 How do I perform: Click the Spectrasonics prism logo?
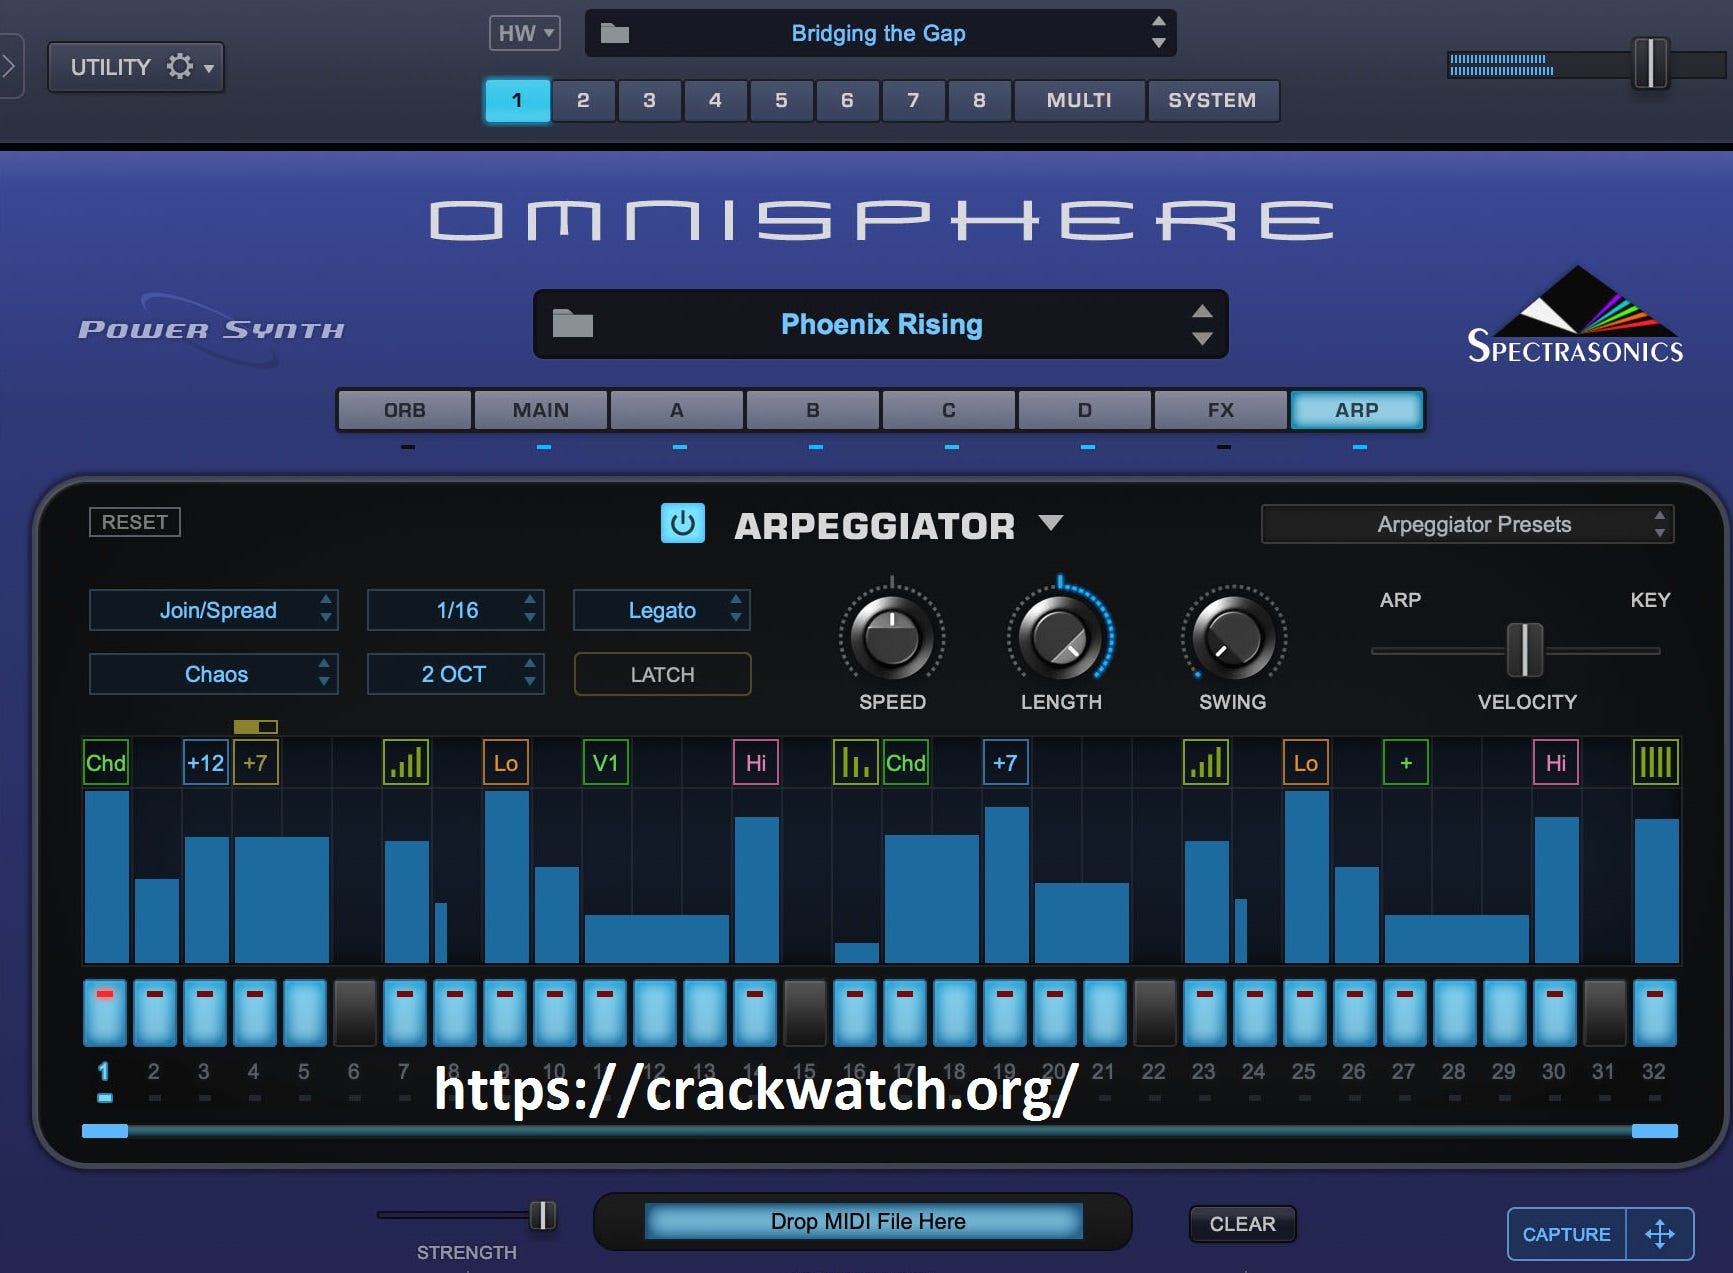click(x=1575, y=314)
